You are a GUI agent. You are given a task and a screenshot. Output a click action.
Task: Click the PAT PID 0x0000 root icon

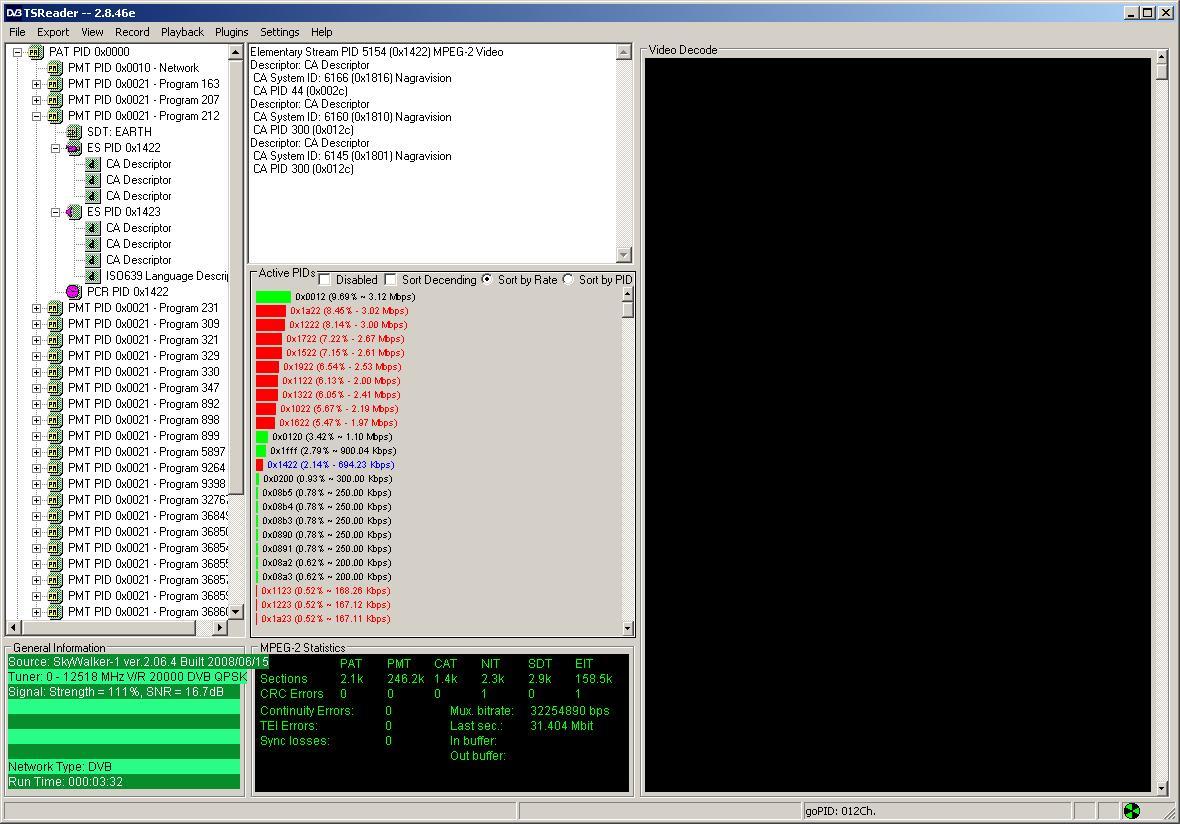[35, 52]
